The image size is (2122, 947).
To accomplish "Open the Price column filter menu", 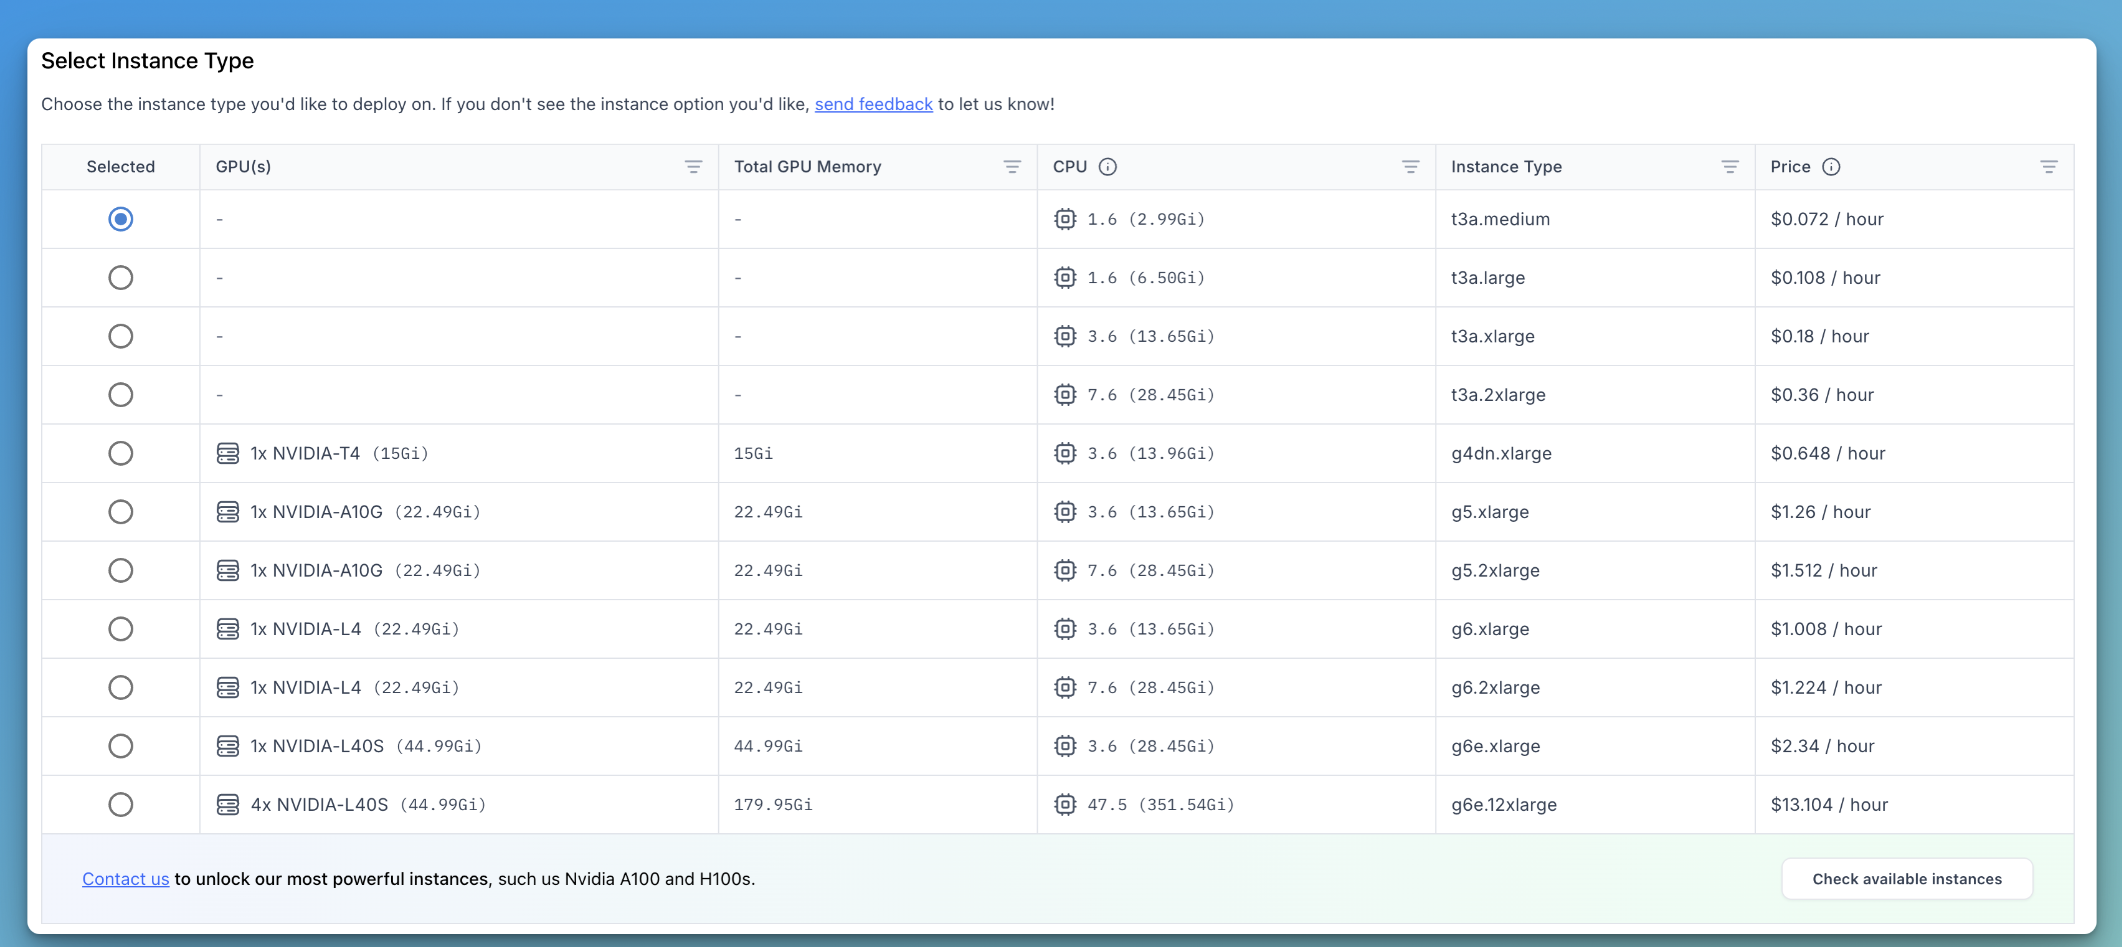I will (x=2048, y=167).
